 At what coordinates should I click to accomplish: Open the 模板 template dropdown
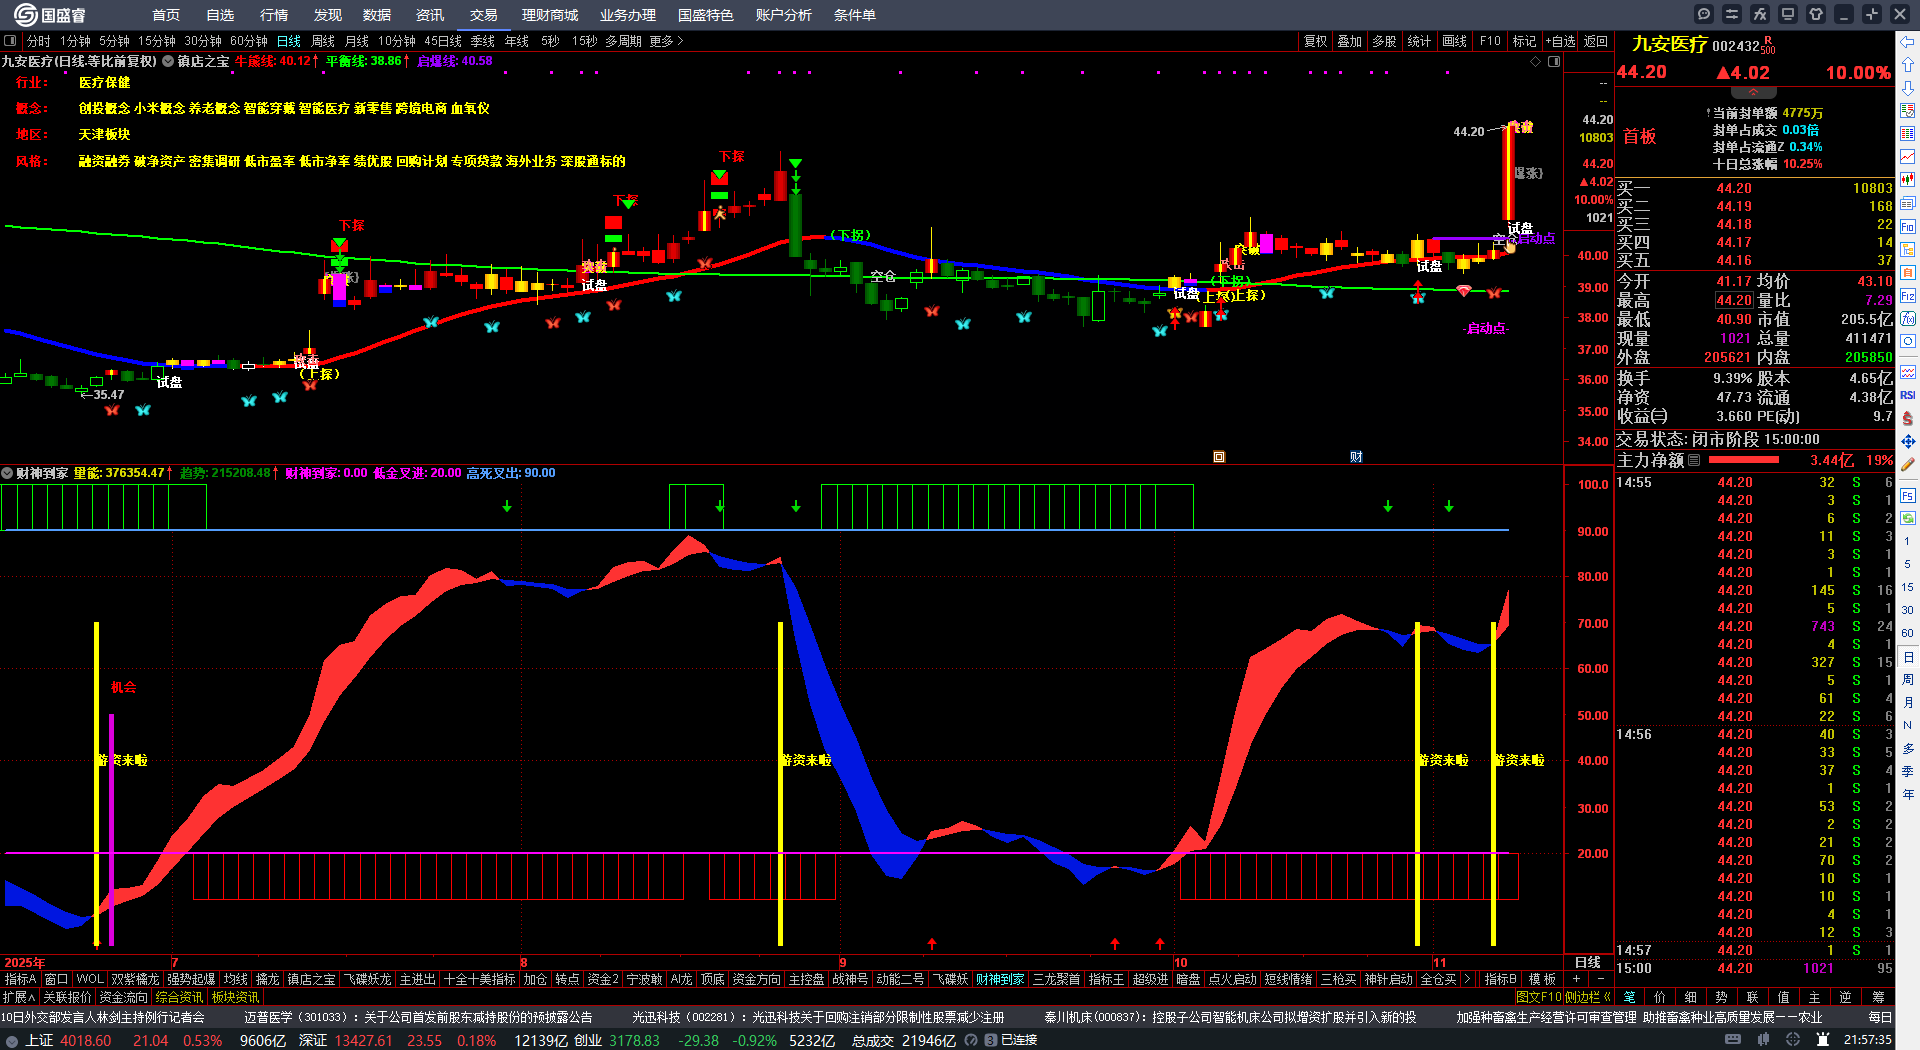pos(1543,979)
